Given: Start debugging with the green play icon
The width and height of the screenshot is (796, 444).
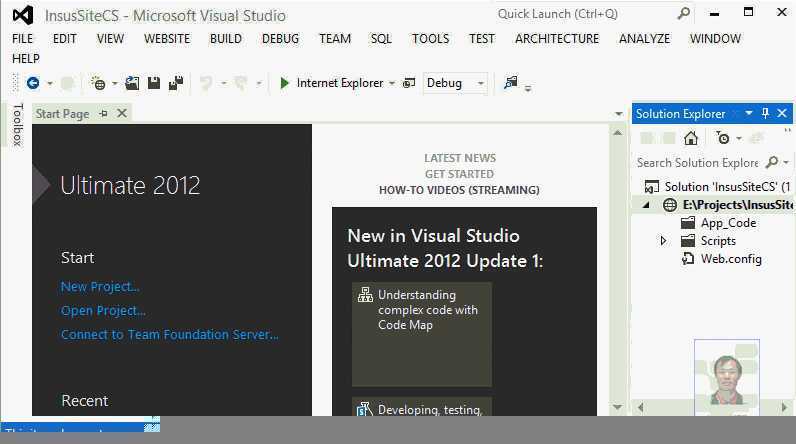Looking at the screenshot, I should point(285,84).
